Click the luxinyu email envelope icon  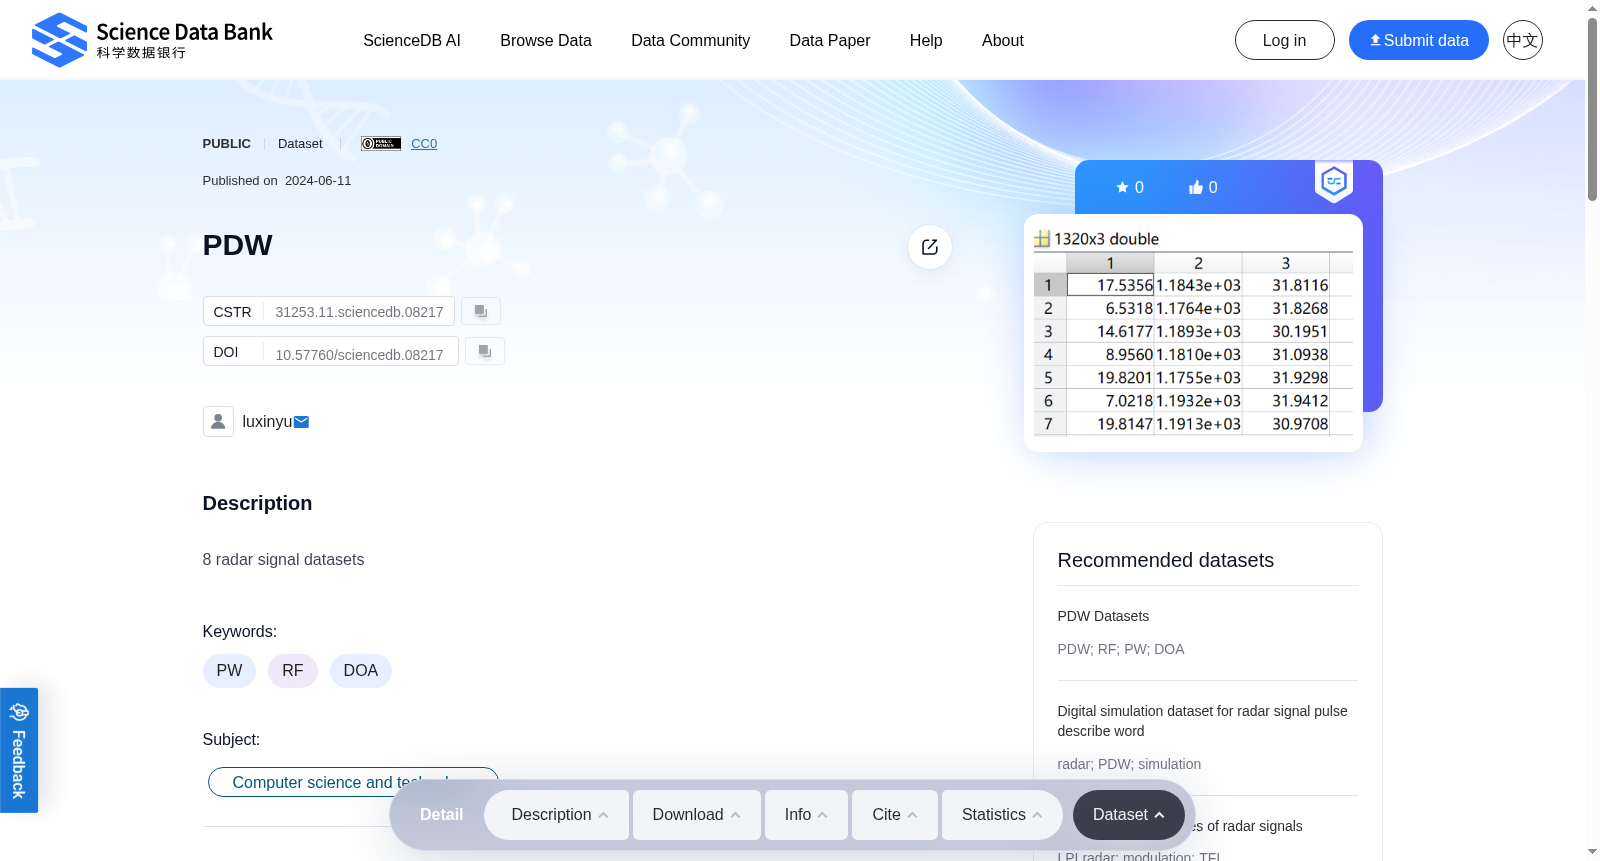[x=301, y=422]
